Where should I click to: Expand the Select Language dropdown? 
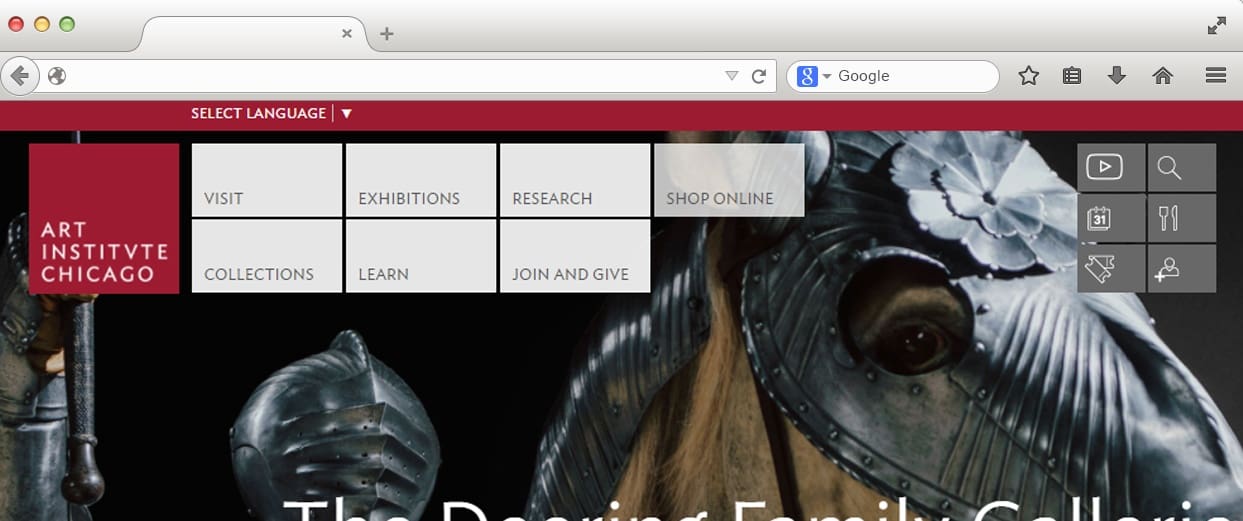tap(346, 114)
